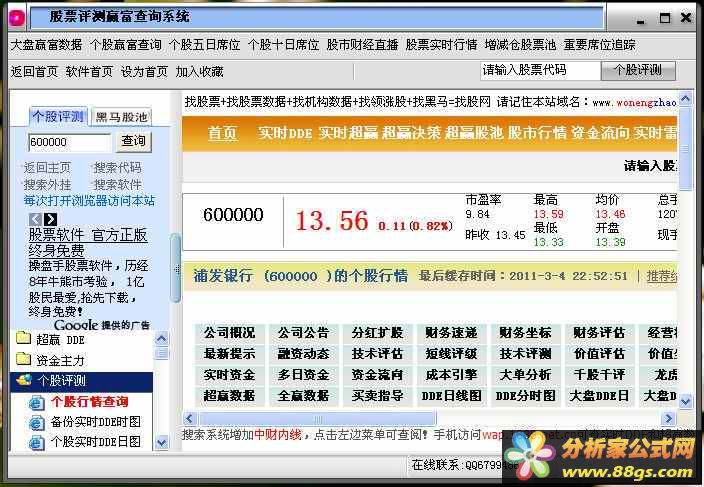Click 超赢决策 in orange navigation bar
The width and height of the screenshot is (704, 487).
click(411, 133)
